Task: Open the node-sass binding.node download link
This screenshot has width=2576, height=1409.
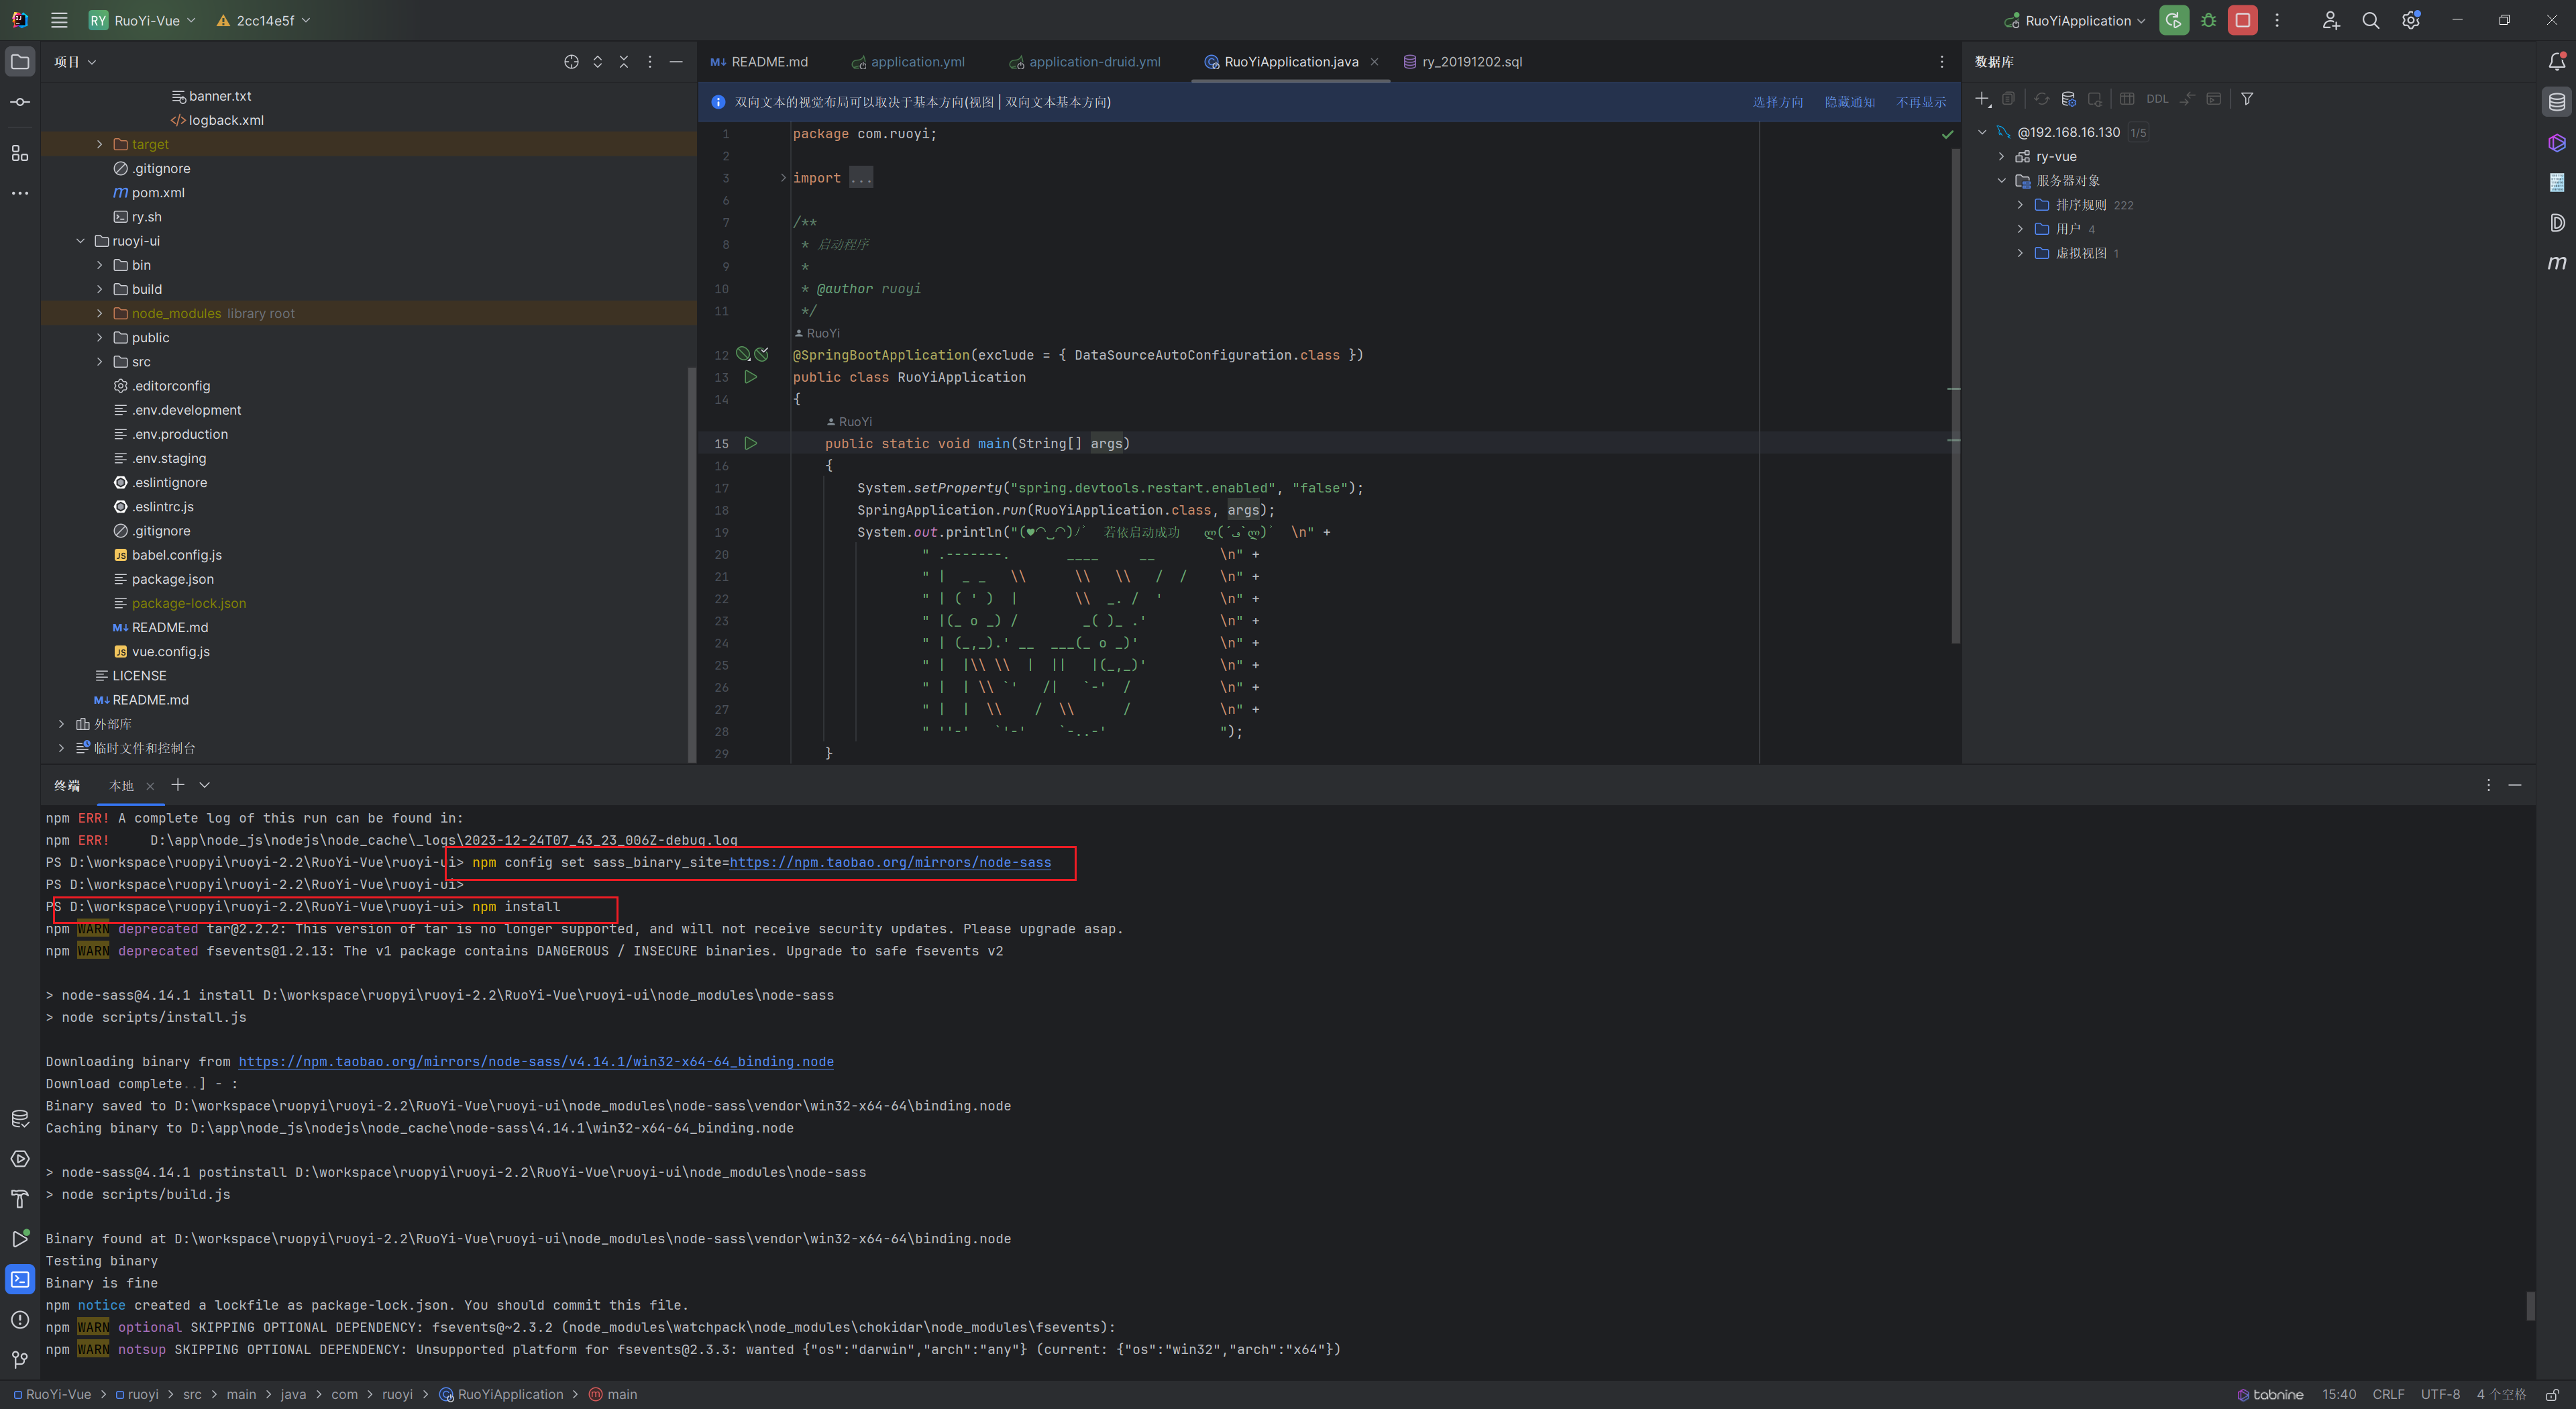Action: 536,1061
